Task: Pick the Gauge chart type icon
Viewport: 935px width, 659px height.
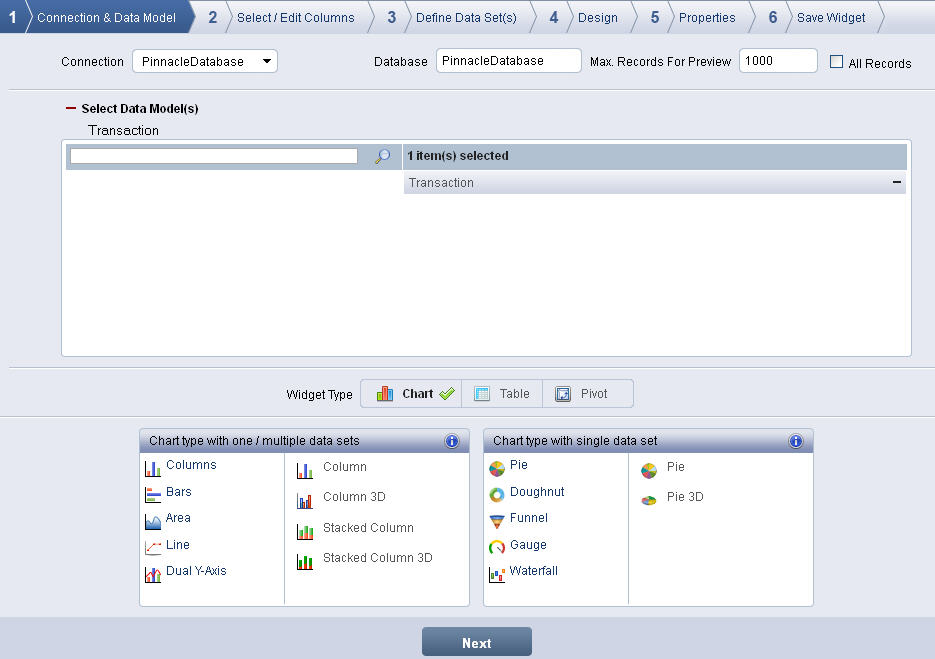Action: coord(497,547)
